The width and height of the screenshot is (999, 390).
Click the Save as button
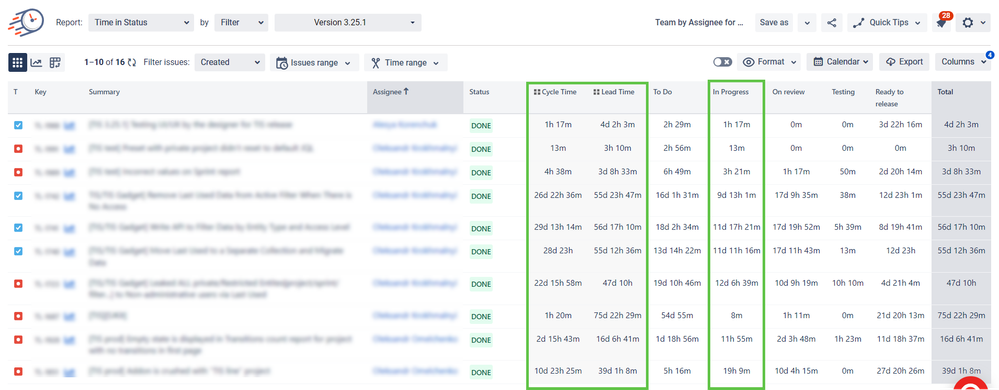pos(774,22)
